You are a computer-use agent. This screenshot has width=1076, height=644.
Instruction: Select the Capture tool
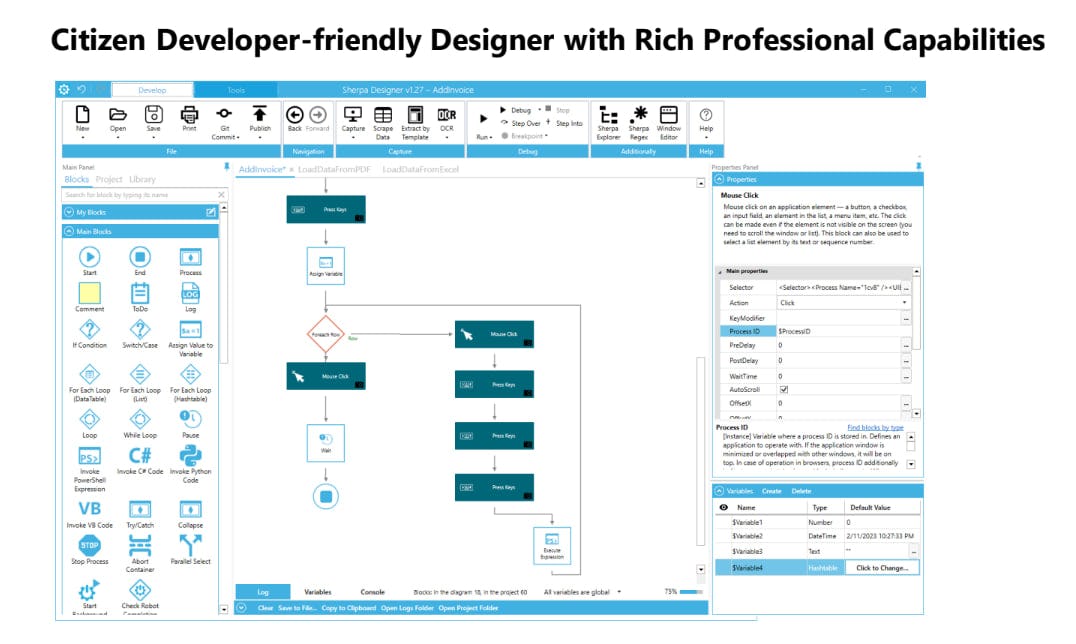coord(355,115)
